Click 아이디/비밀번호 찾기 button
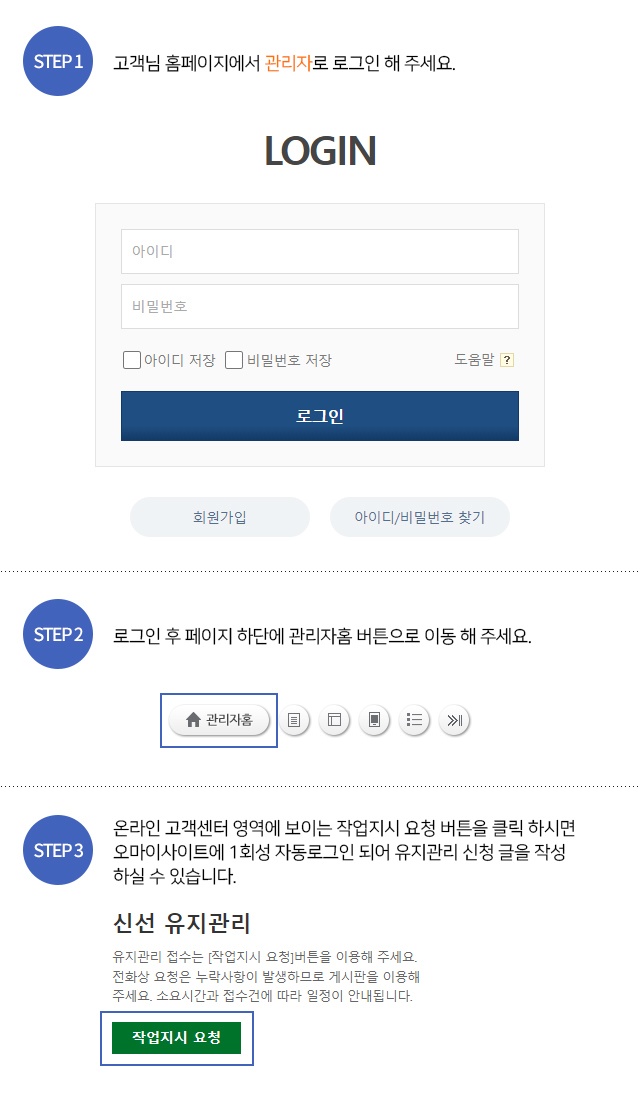Image resolution: width=640 pixels, height=1107 pixels. tap(420, 518)
